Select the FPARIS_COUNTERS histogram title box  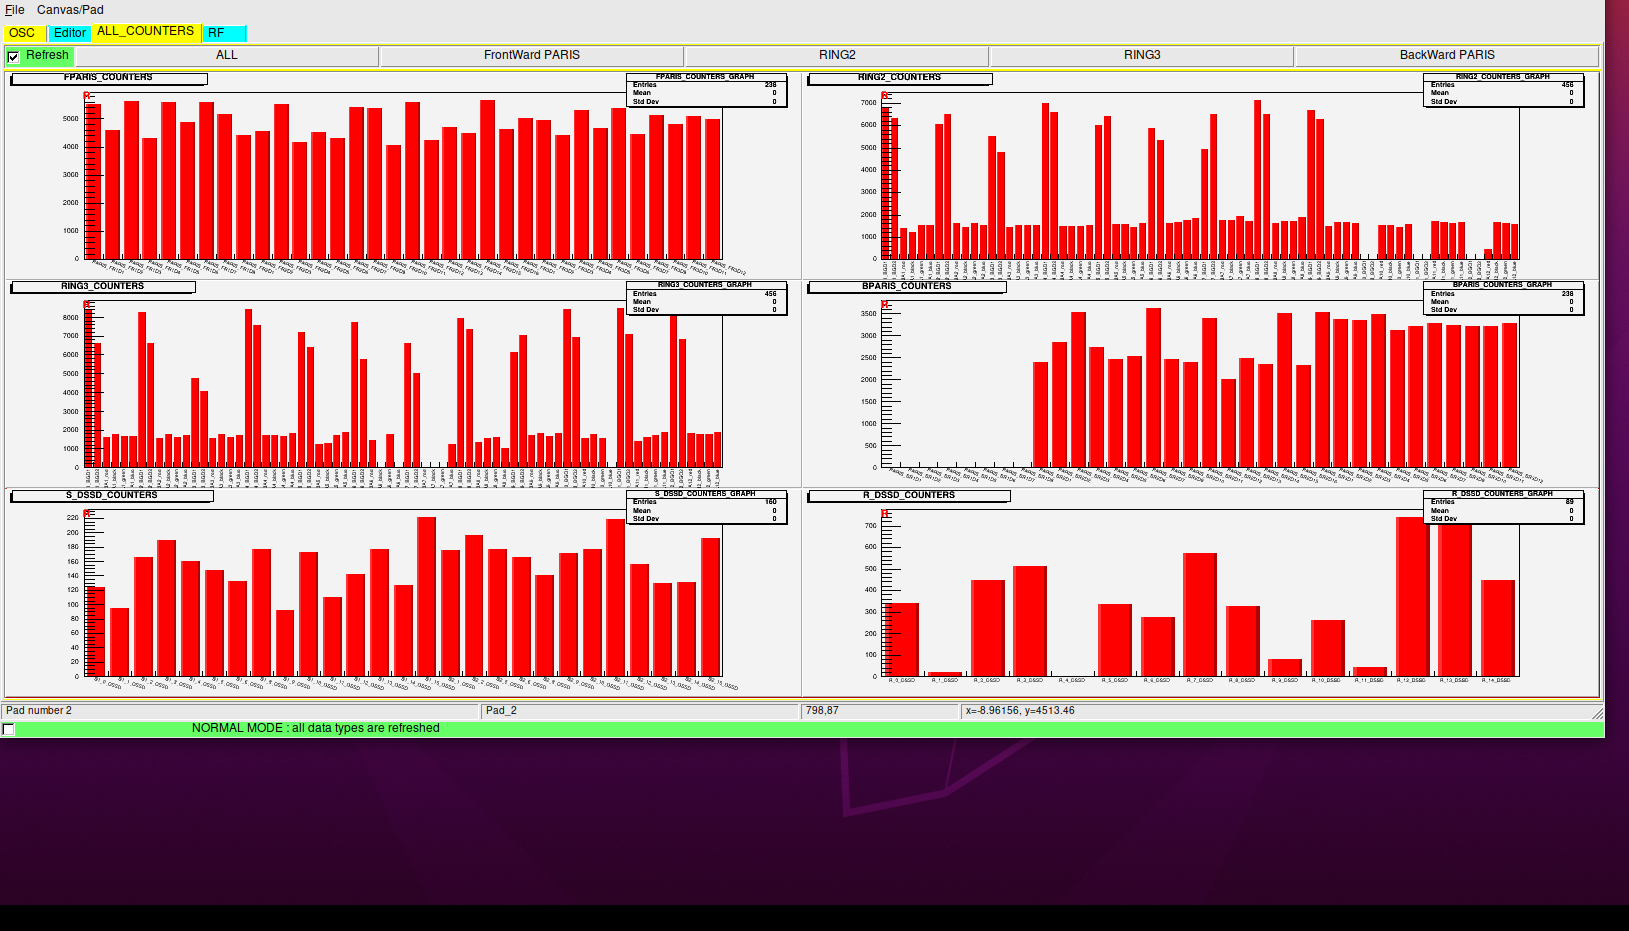(x=108, y=78)
